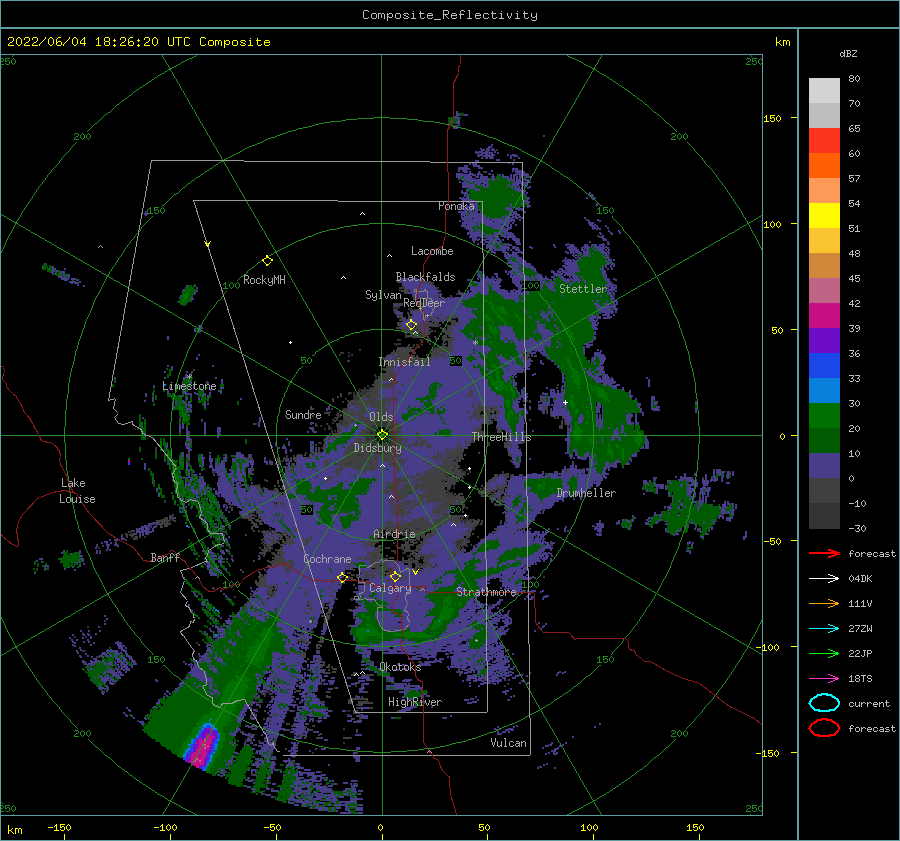Click the white 04DK arrow icon
The image size is (900, 841).
[x=824, y=578]
